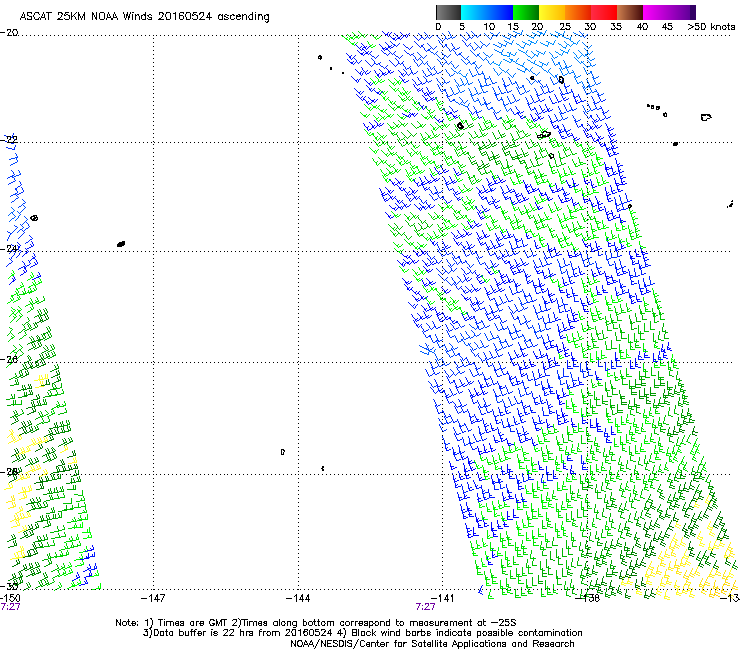
Task: Click the purple 7:27 timestamp beside -141
Action: (x=425, y=607)
